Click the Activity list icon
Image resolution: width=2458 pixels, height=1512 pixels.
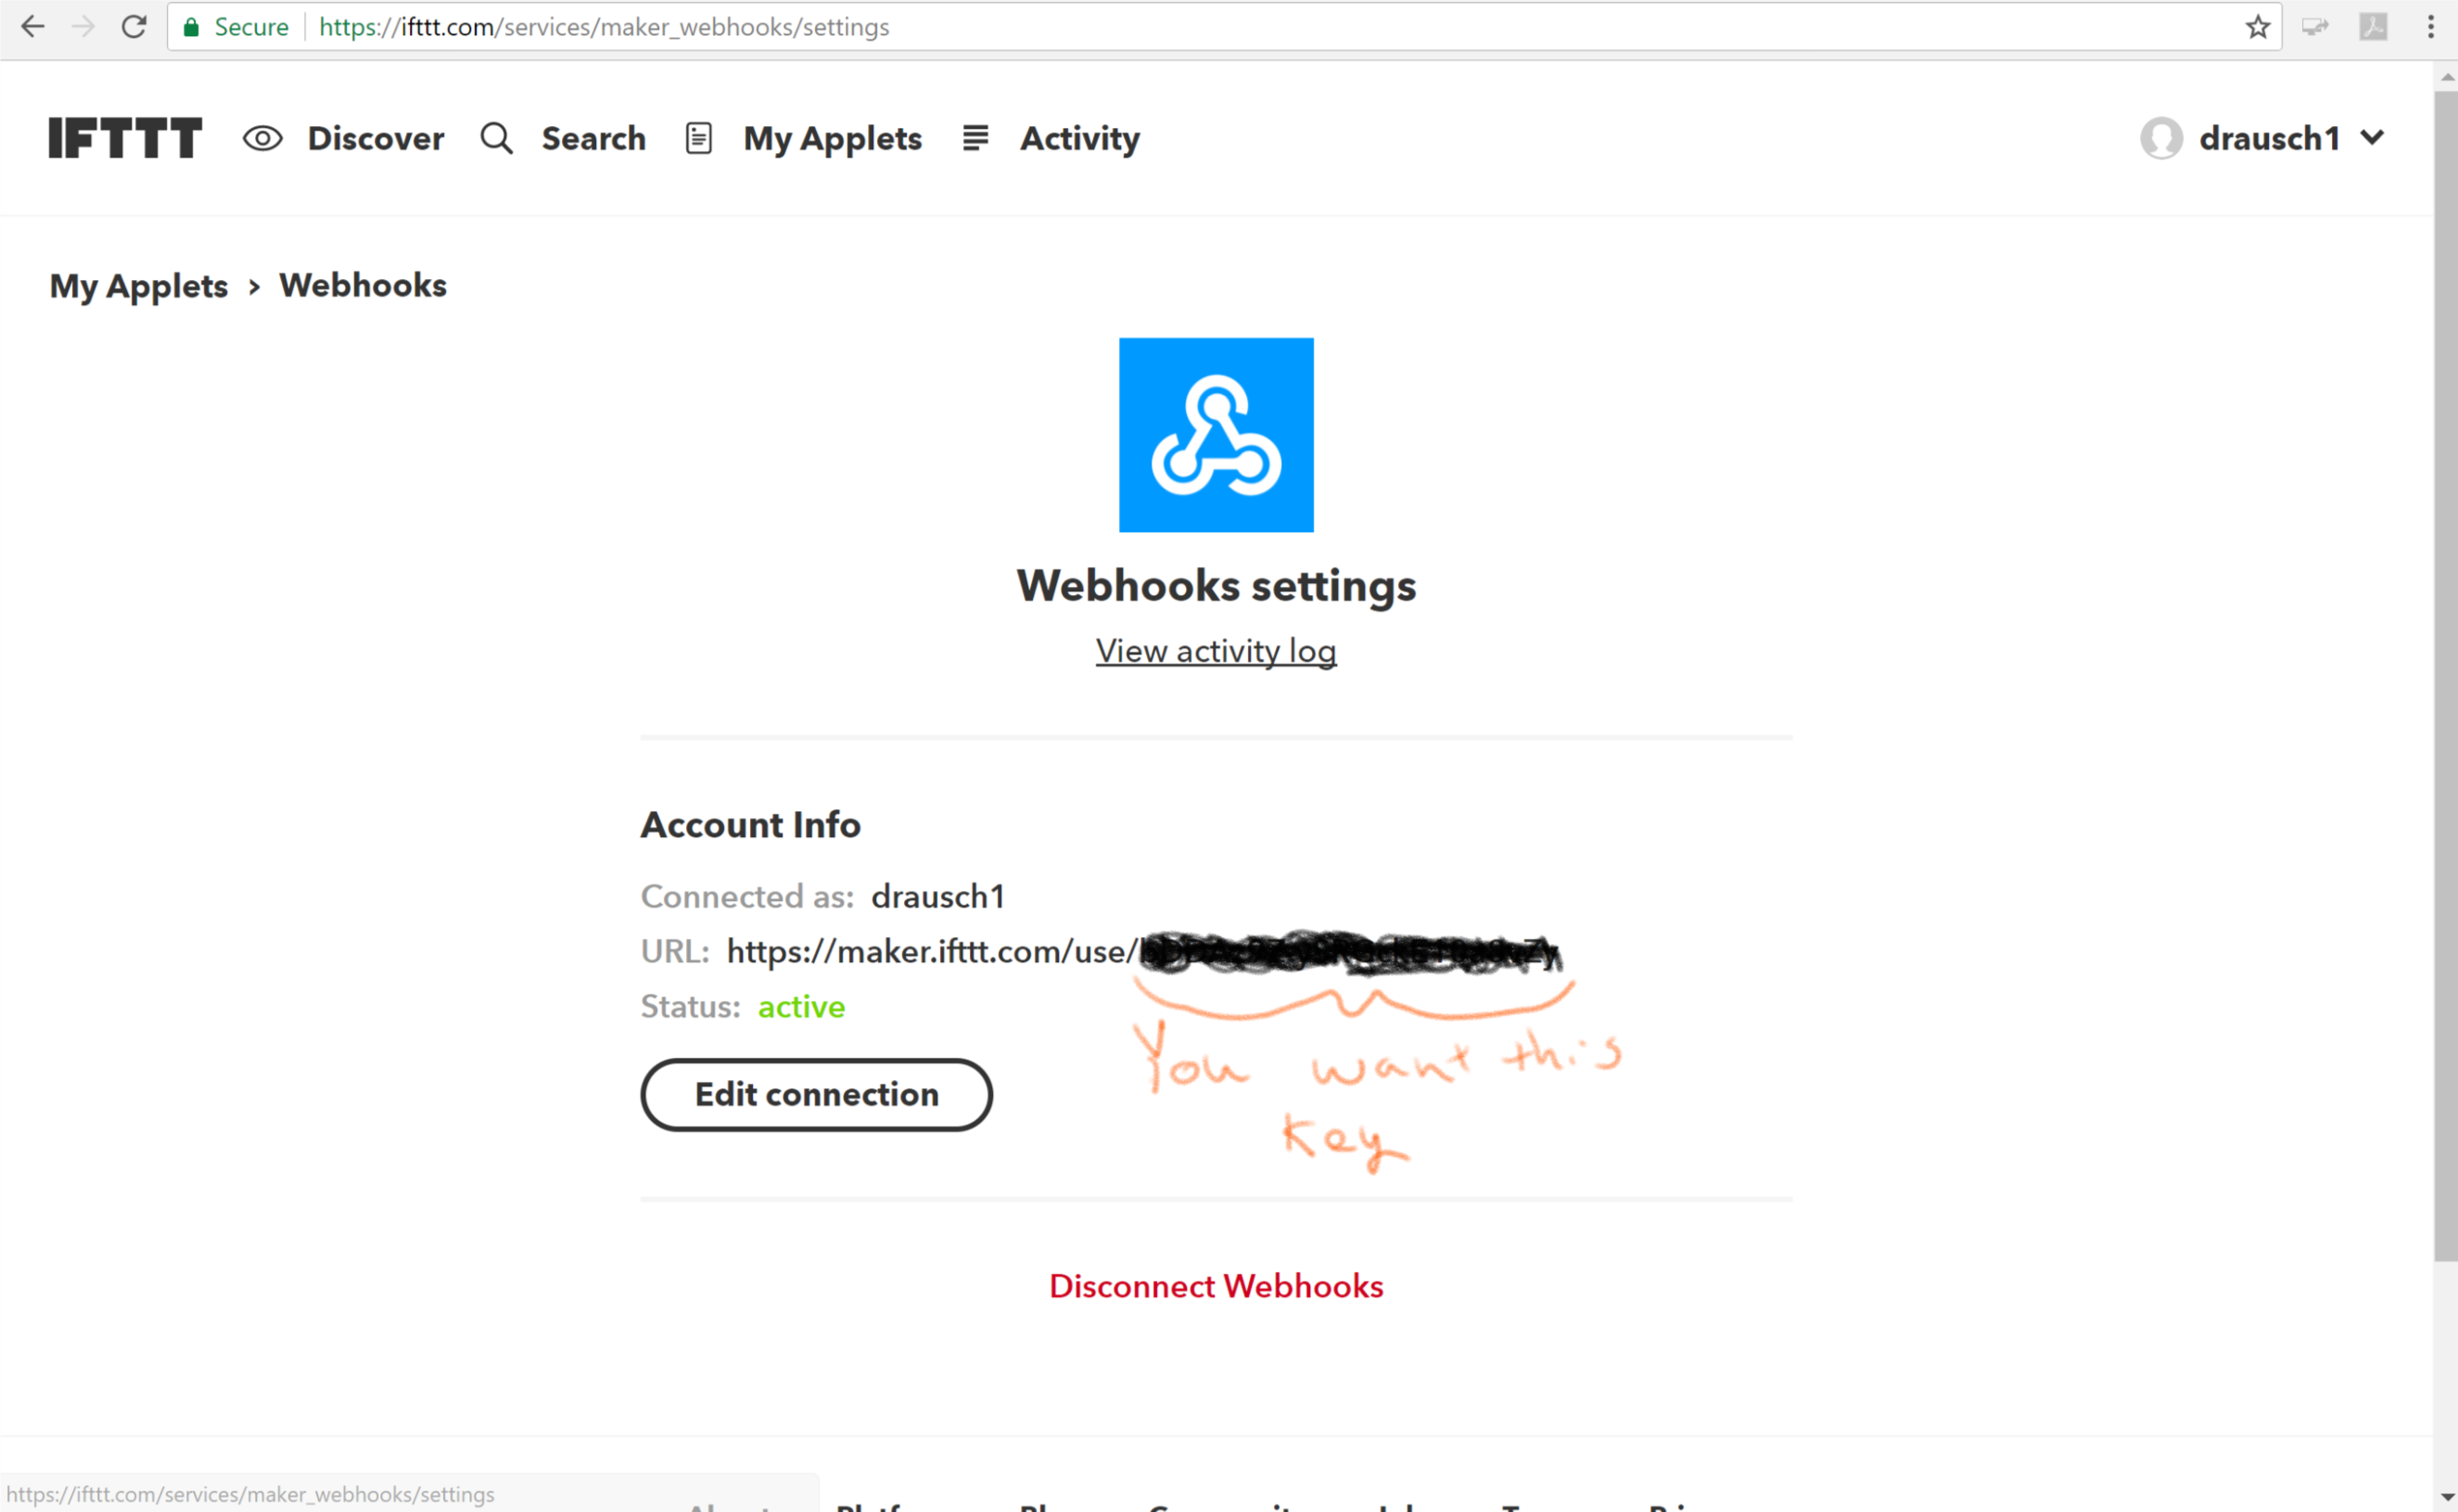[x=976, y=138]
